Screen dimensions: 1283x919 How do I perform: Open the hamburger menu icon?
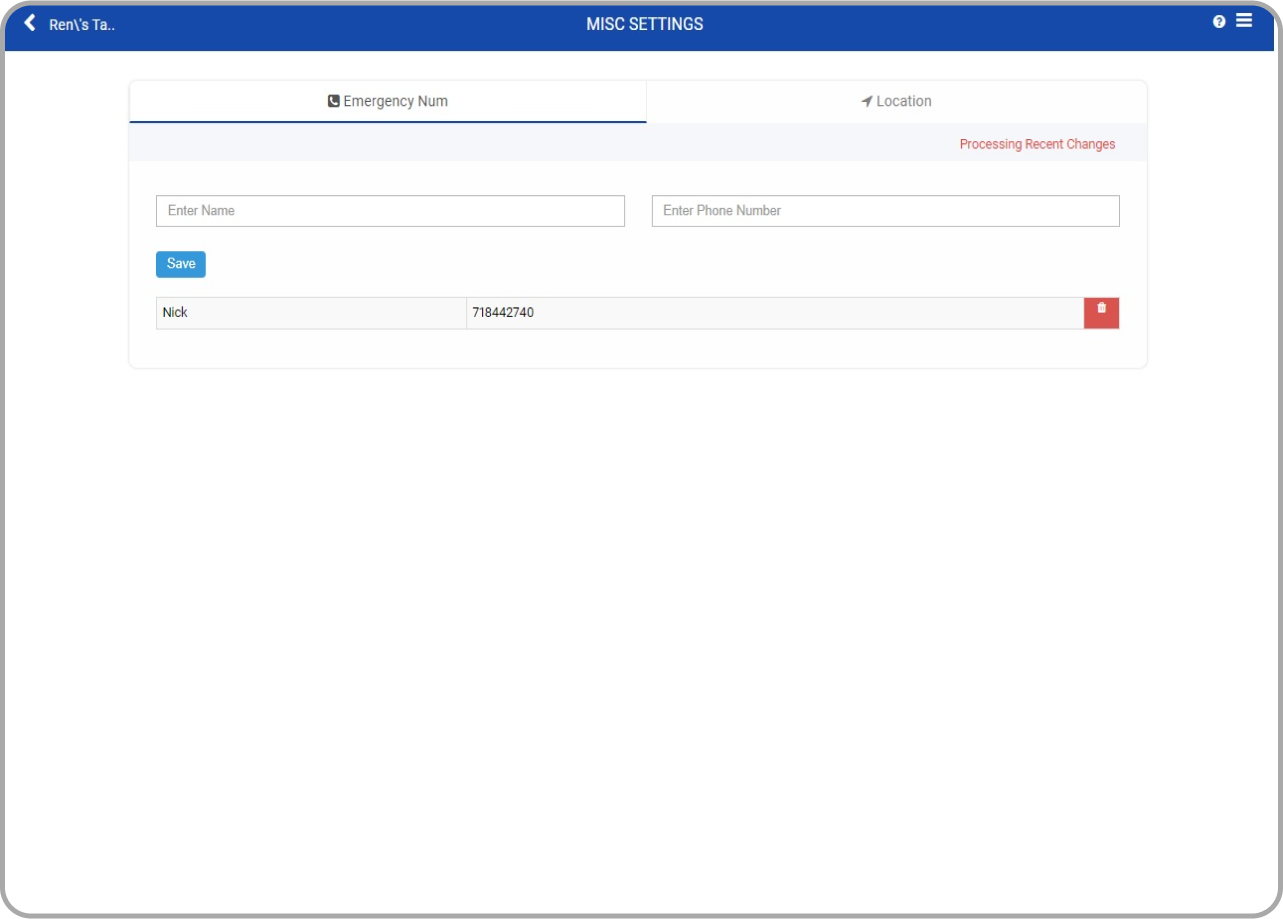coord(1244,20)
